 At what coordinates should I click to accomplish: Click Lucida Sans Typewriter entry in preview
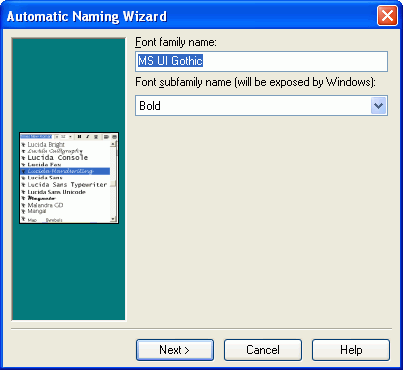pos(67,185)
